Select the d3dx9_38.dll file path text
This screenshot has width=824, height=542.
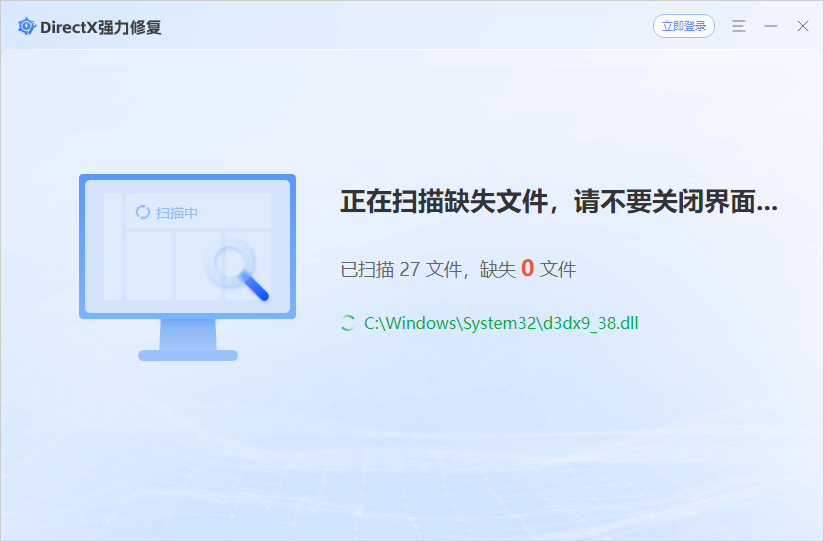[501, 323]
